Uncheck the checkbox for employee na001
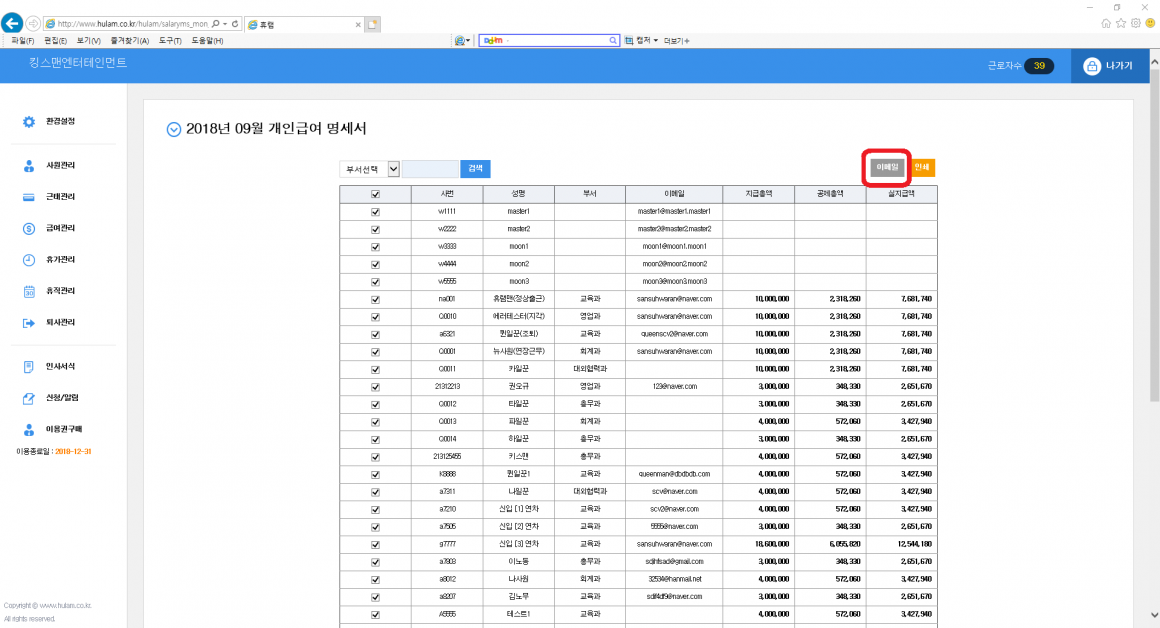Screen dimensions: 1160x628 coord(375,299)
